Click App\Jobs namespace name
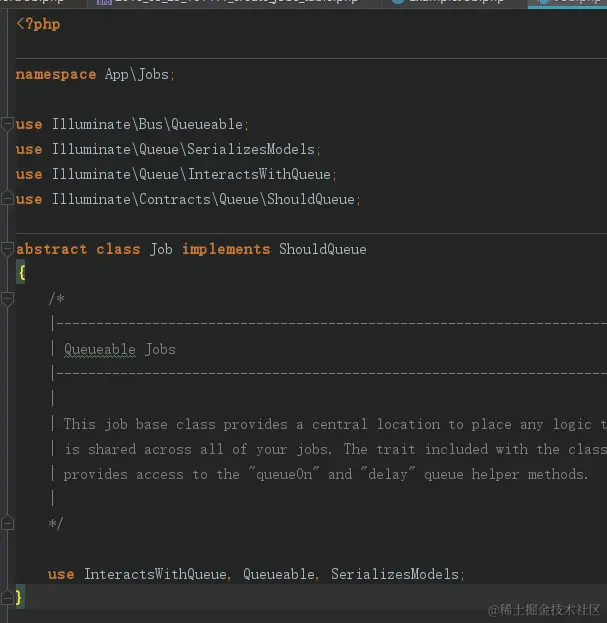The width and height of the screenshot is (607, 623). 137,74
